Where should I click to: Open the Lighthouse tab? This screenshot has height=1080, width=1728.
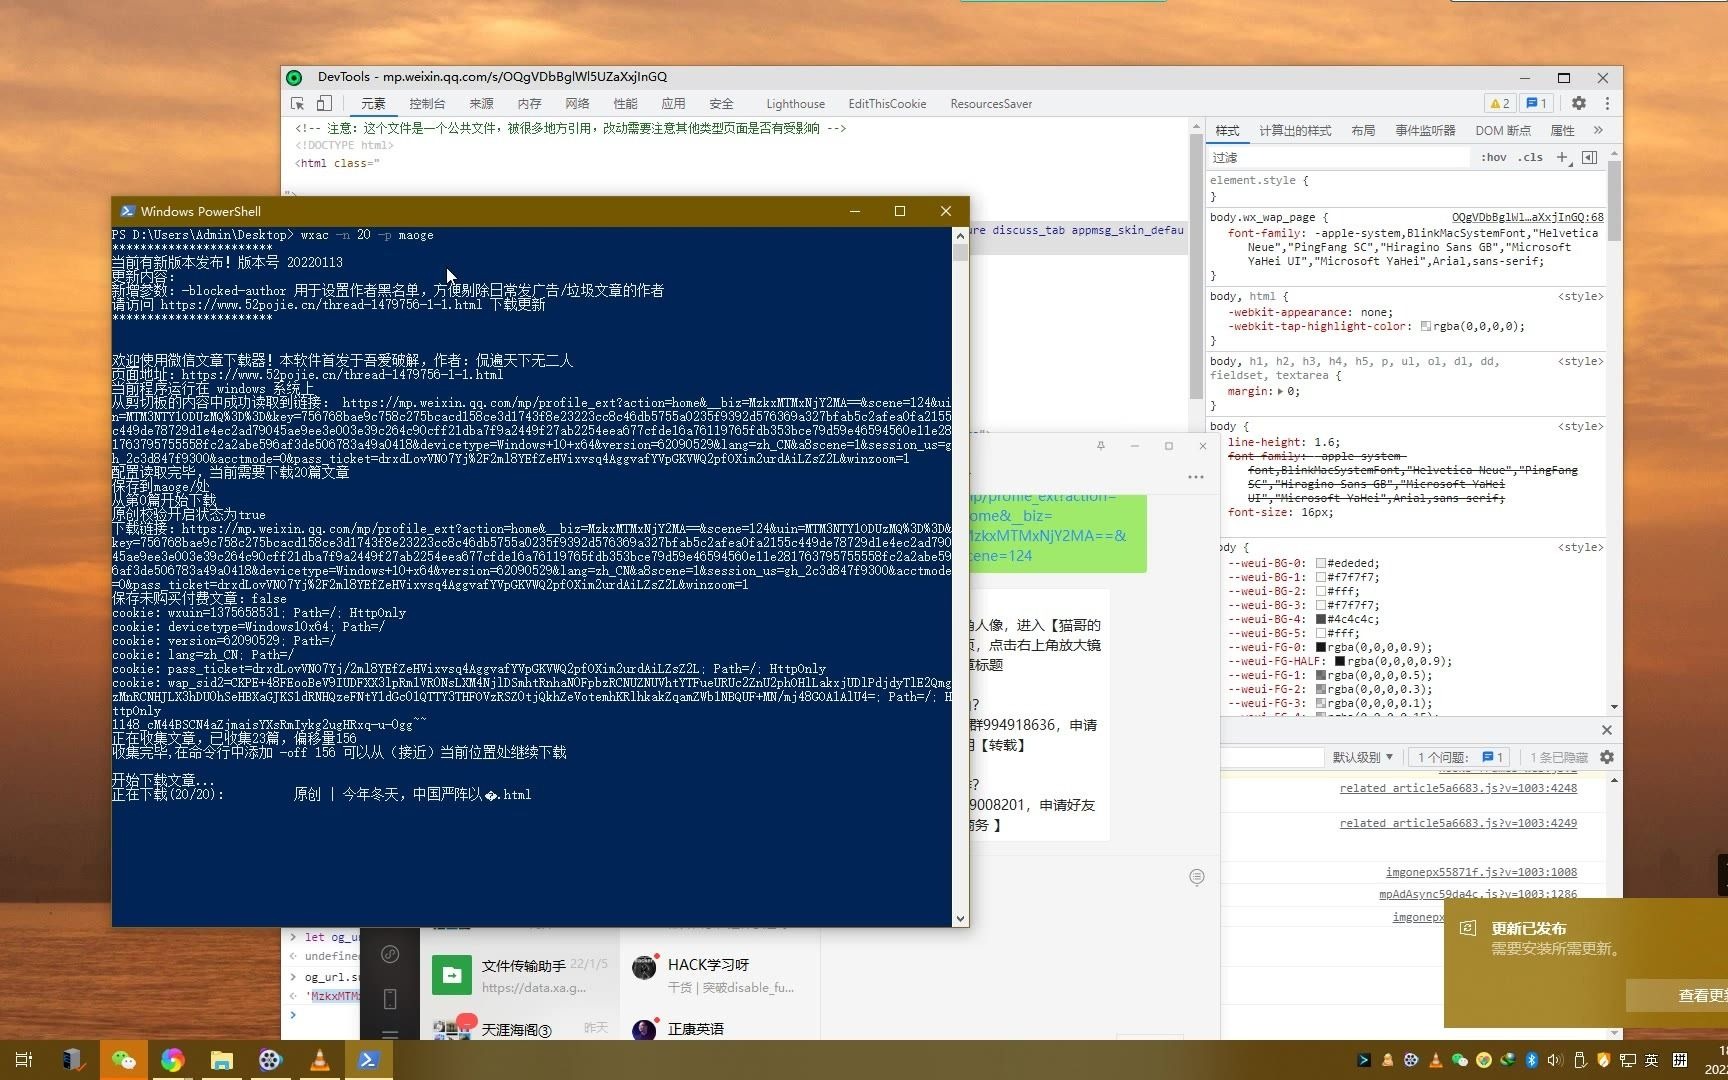(x=795, y=103)
